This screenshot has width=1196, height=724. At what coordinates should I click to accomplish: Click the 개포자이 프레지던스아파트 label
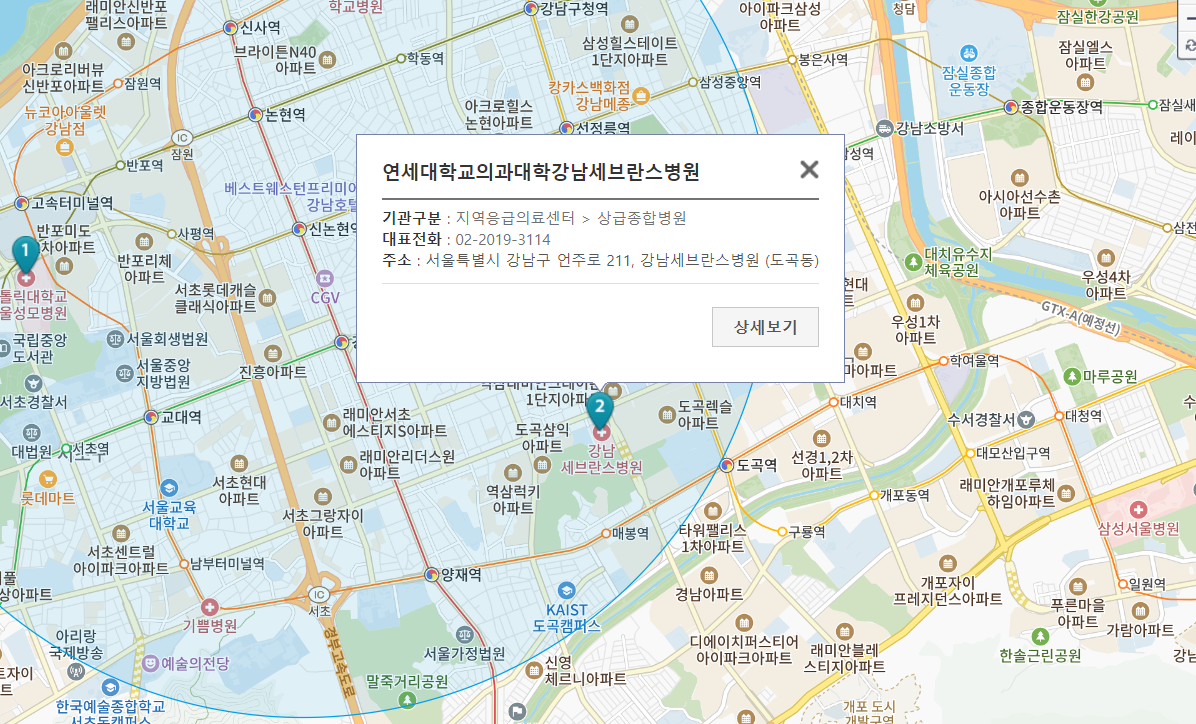point(947,591)
